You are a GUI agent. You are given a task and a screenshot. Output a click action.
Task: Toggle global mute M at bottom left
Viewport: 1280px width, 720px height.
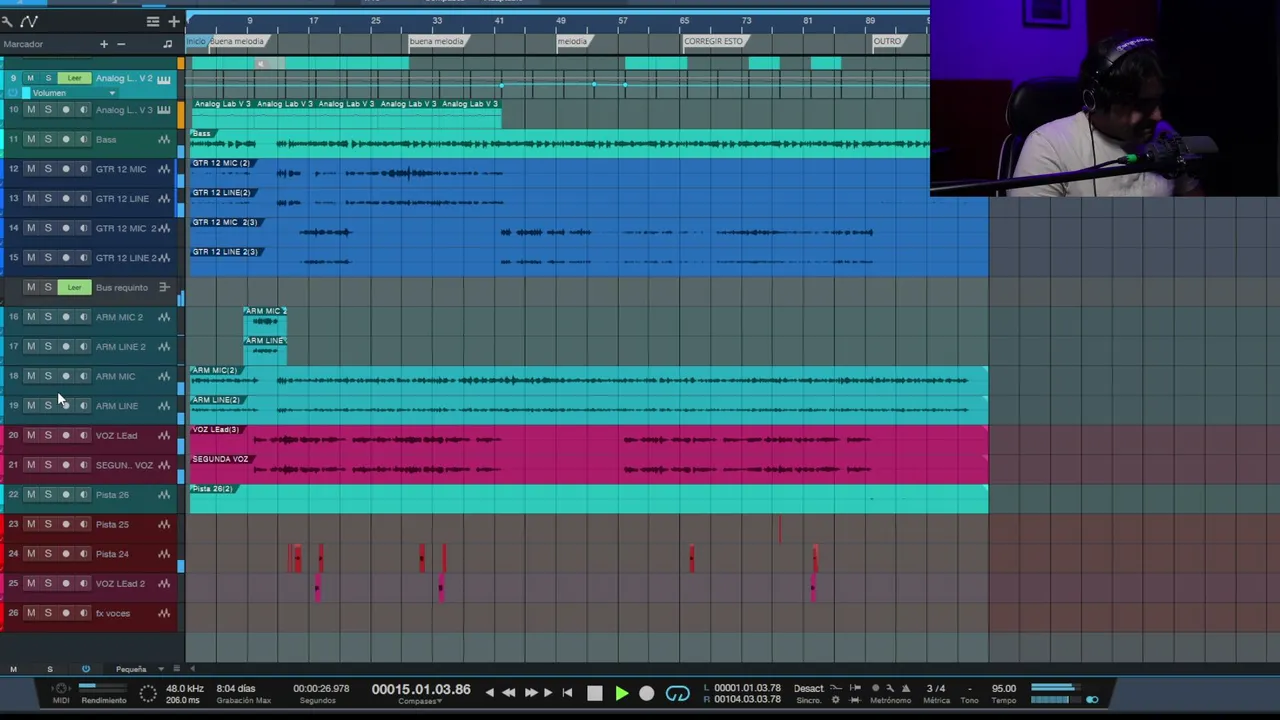click(13, 669)
